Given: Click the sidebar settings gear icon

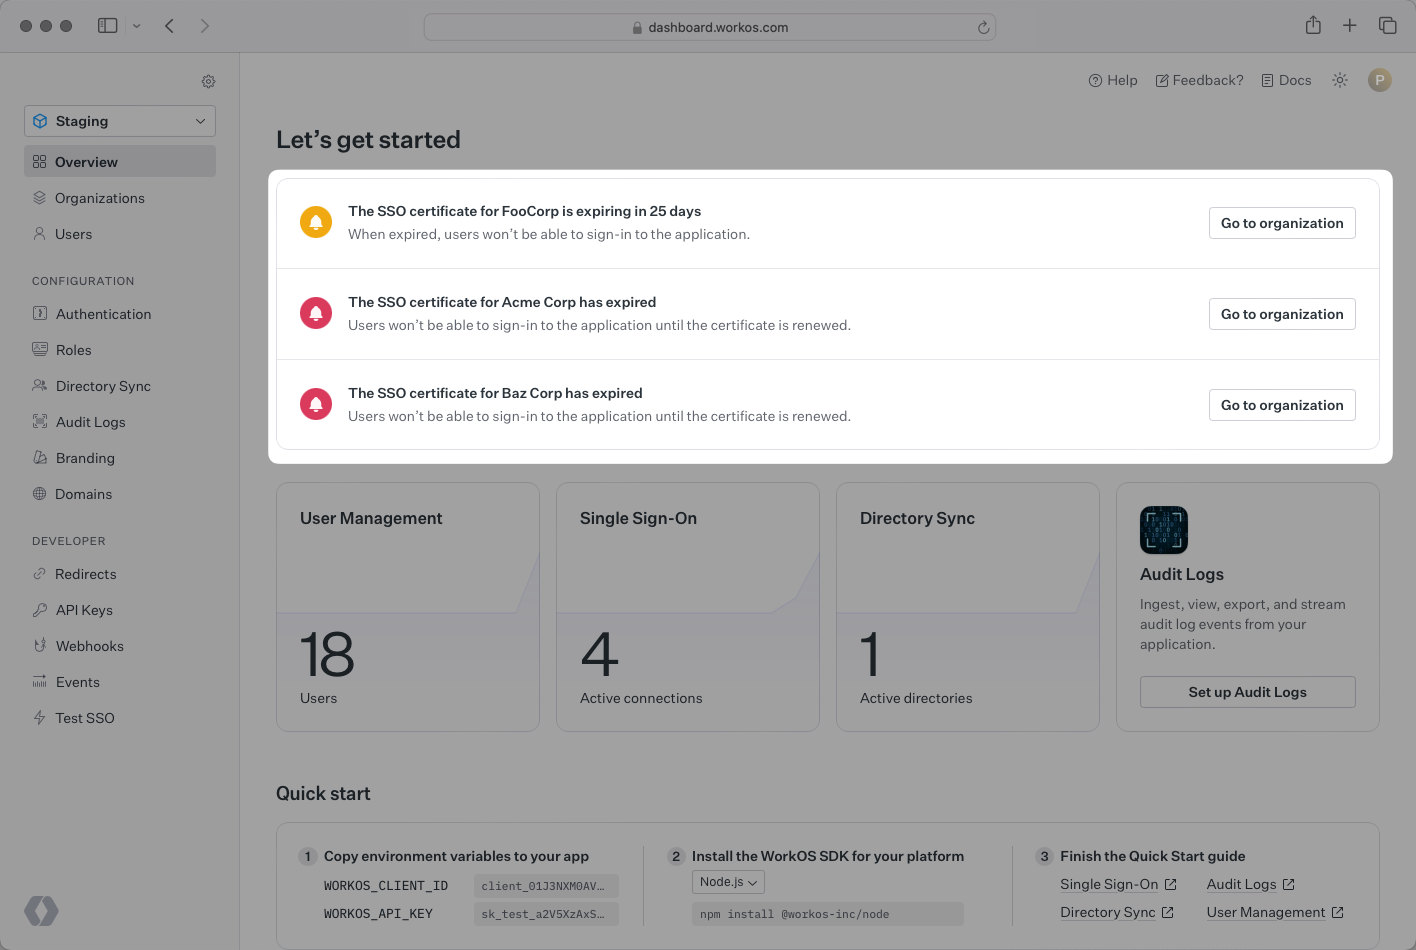Looking at the screenshot, I should (x=208, y=81).
